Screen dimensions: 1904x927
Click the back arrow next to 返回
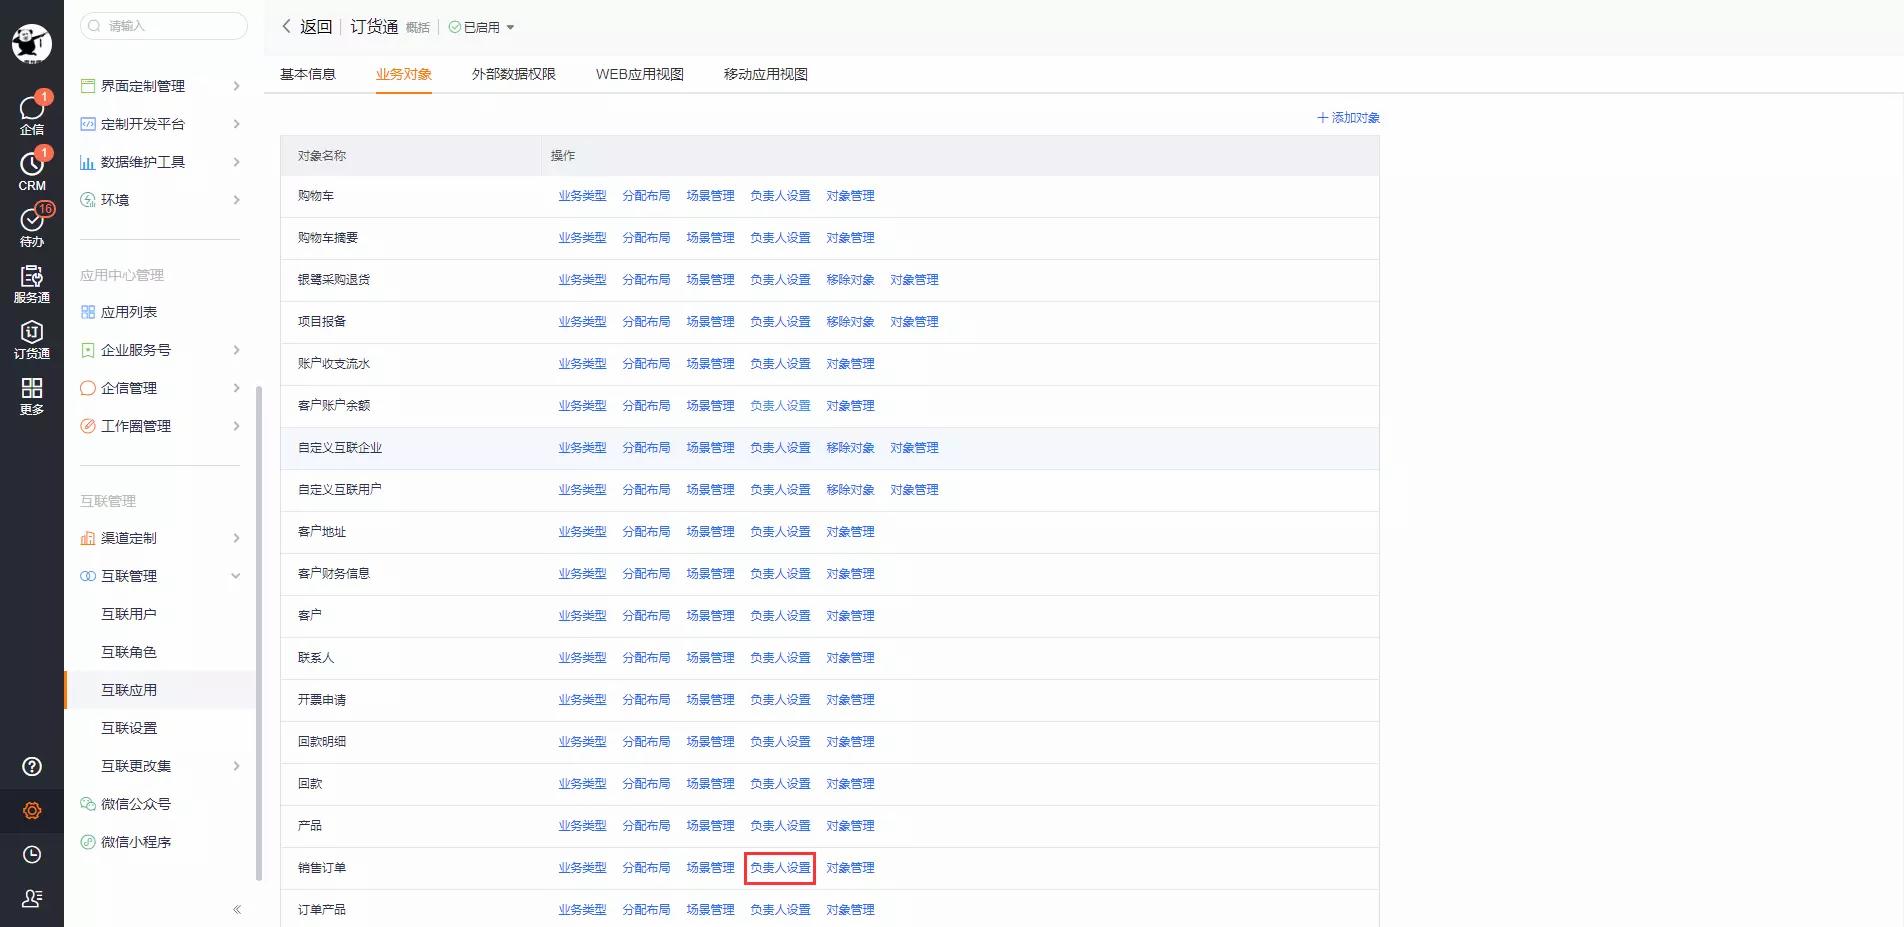tap(286, 27)
